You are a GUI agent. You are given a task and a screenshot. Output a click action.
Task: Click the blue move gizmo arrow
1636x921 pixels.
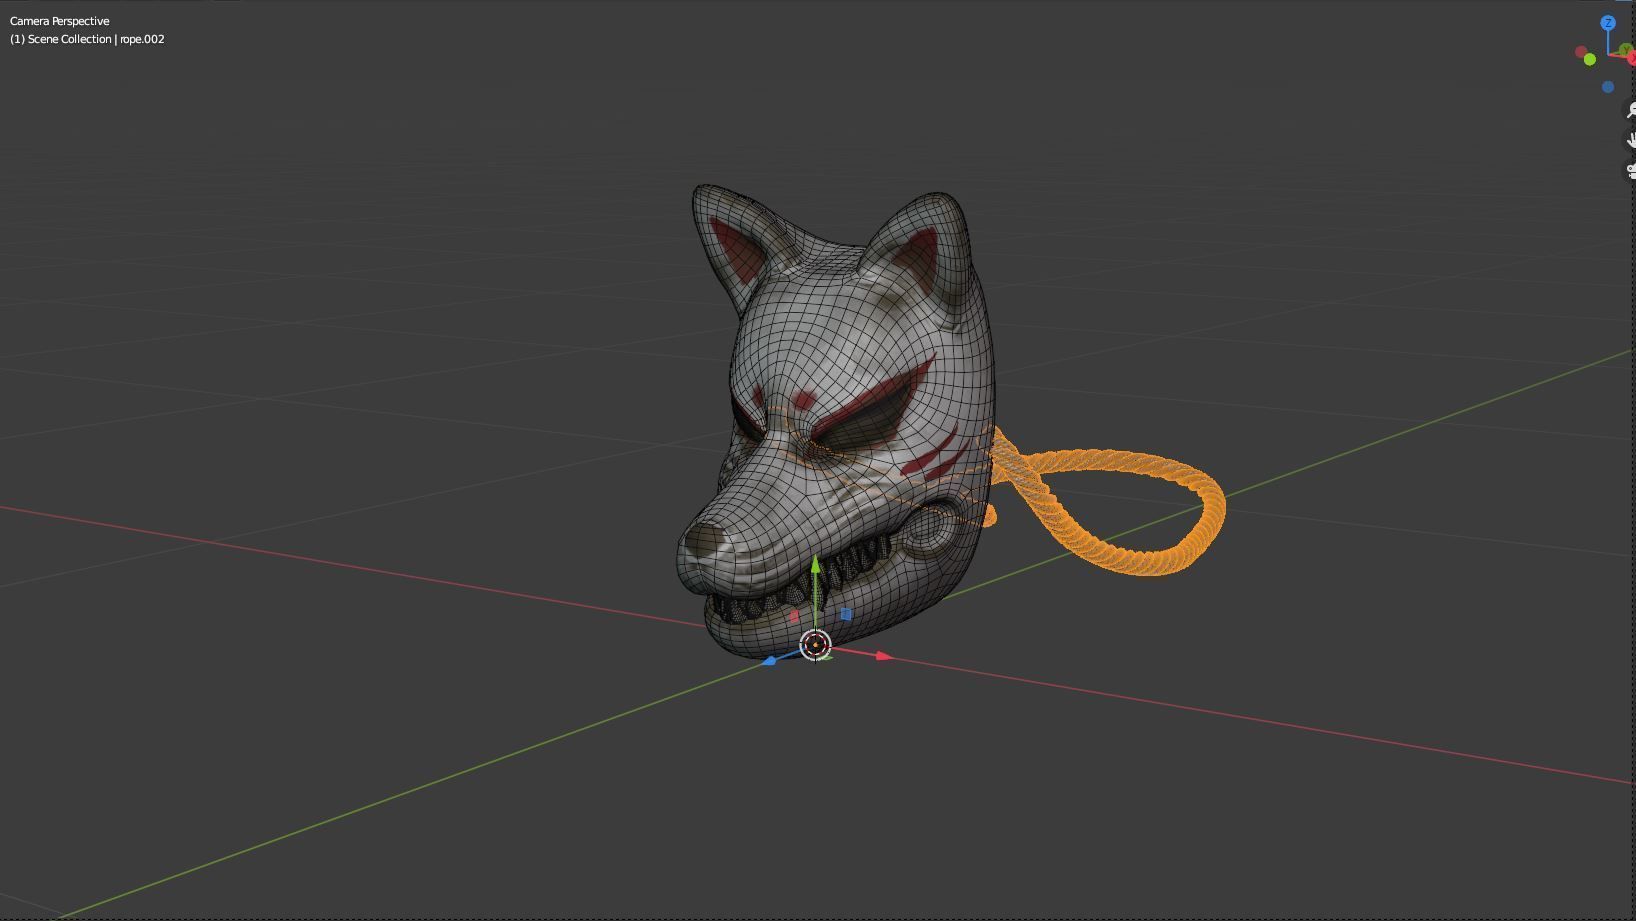[x=769, y=661]
